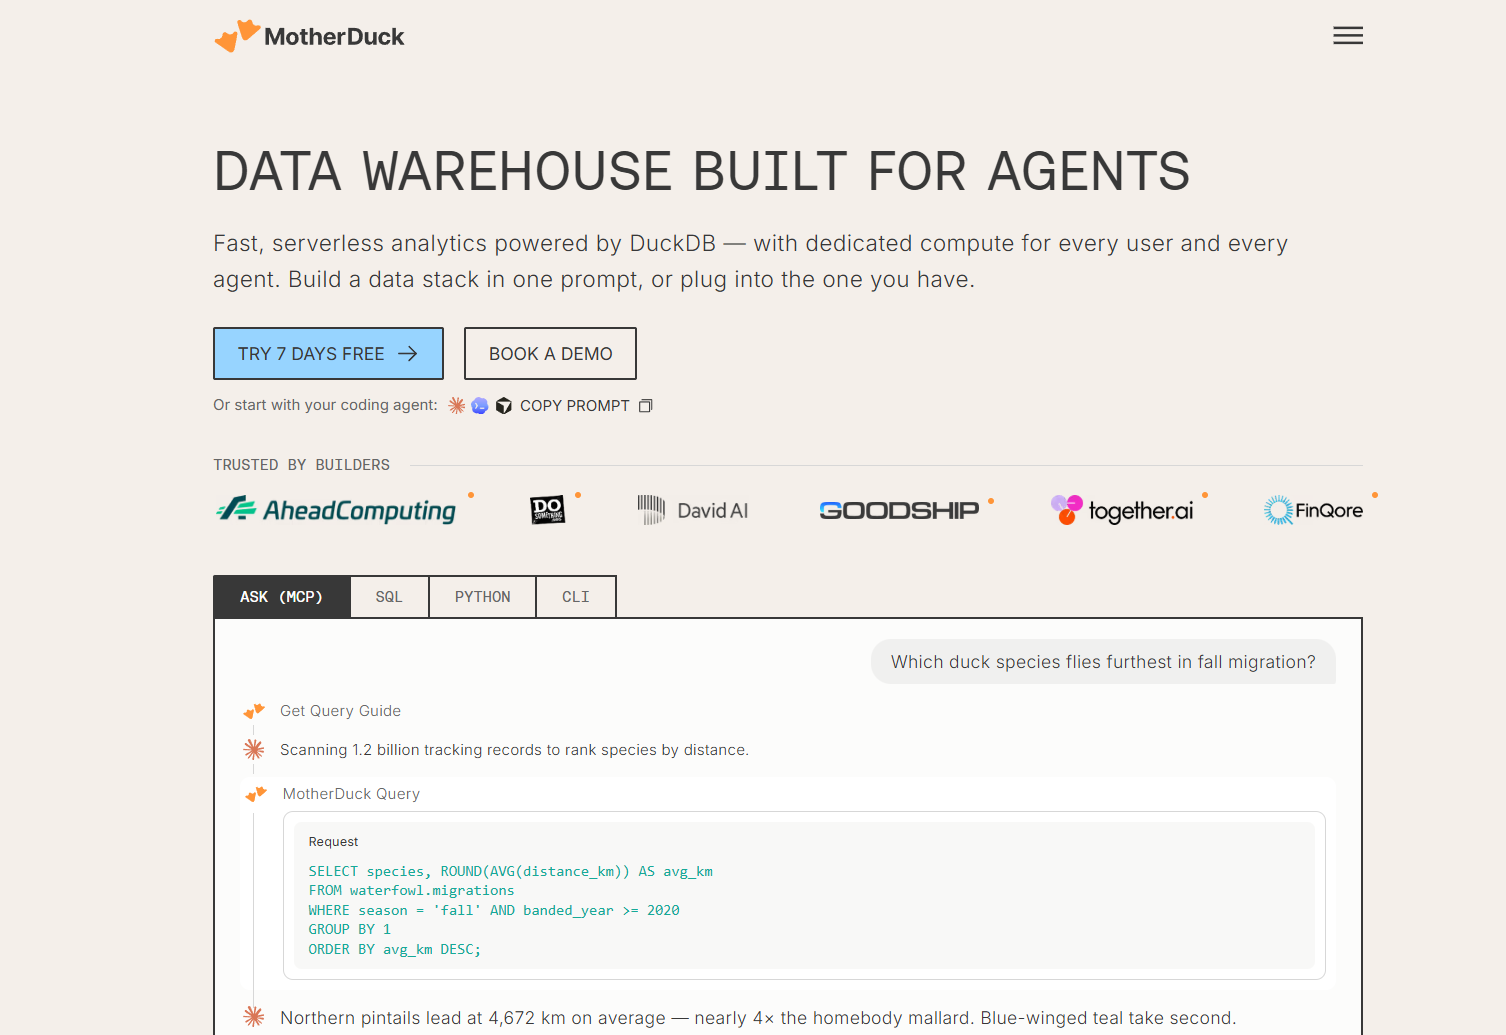Click the 'GROUP BY 1' code line
Viewport: 1506px width, 1035px height.
point(349,929)
